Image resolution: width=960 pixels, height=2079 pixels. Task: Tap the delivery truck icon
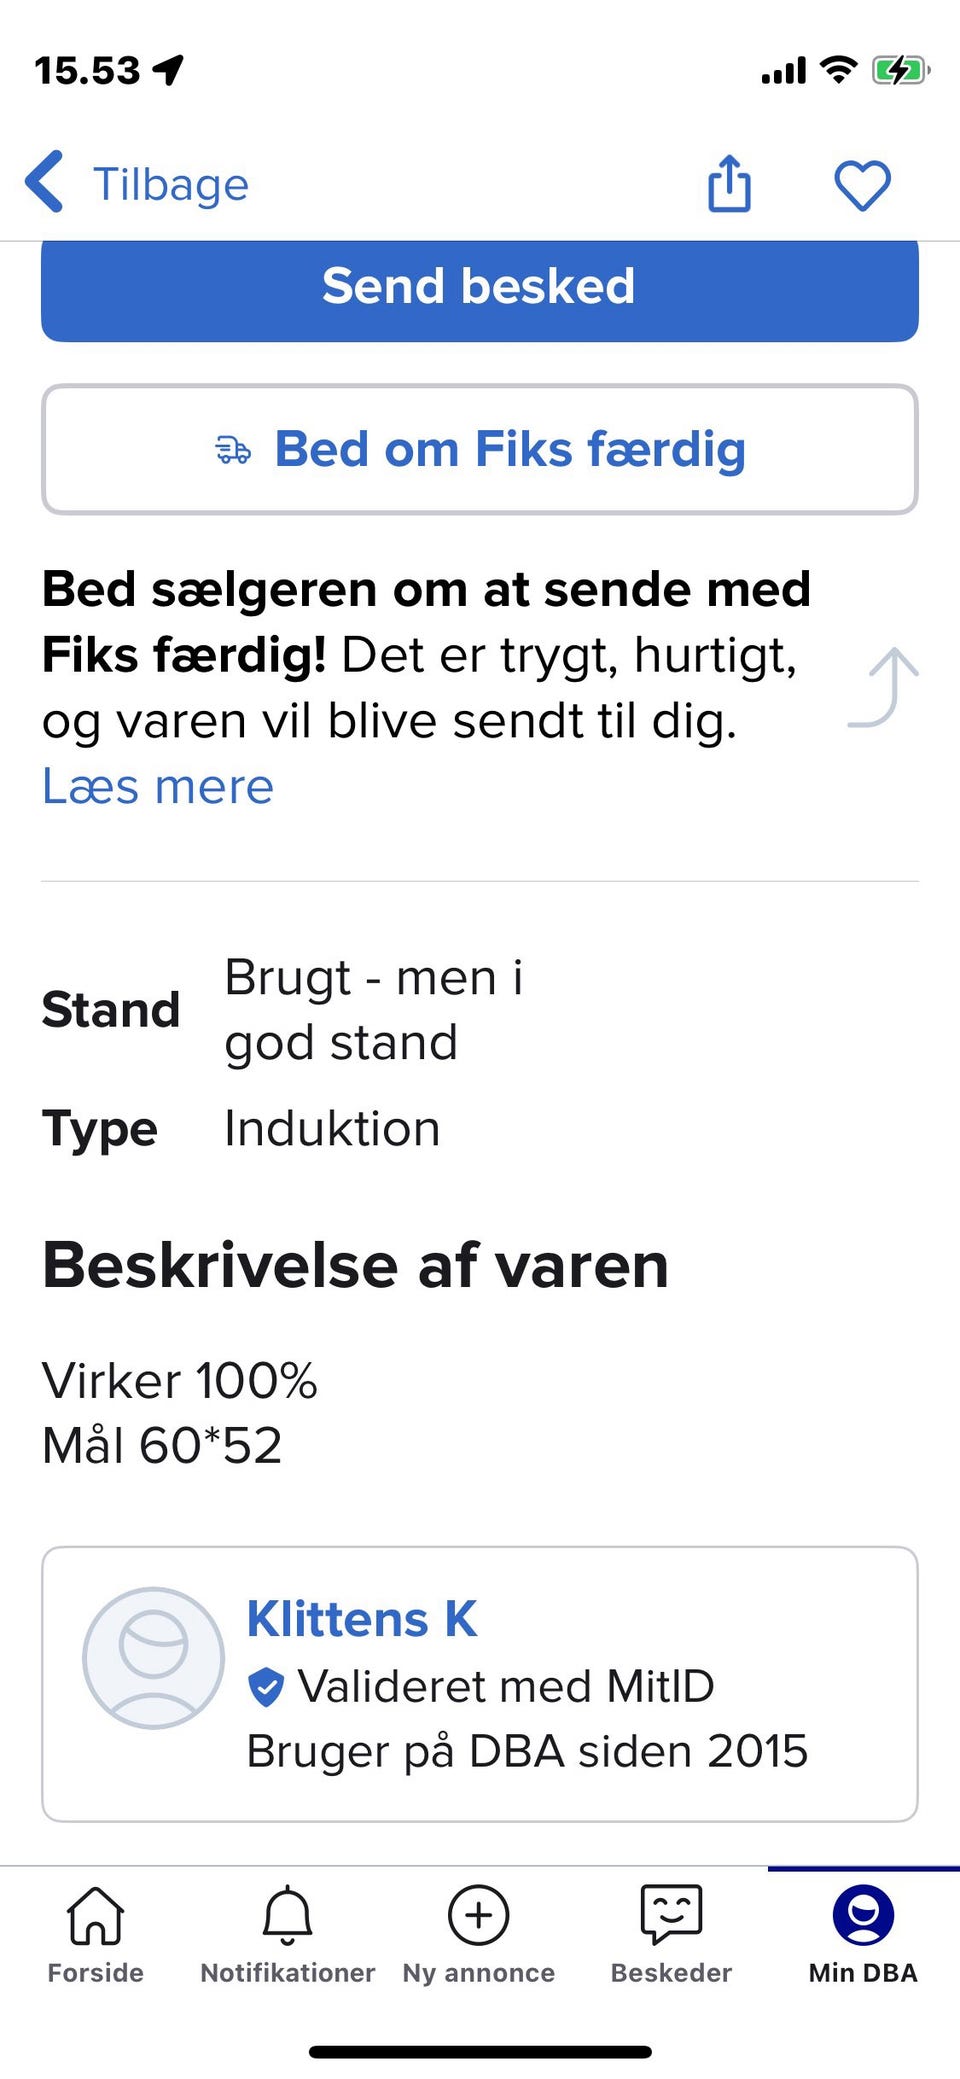pyautogui.click(x=233, y=450)
